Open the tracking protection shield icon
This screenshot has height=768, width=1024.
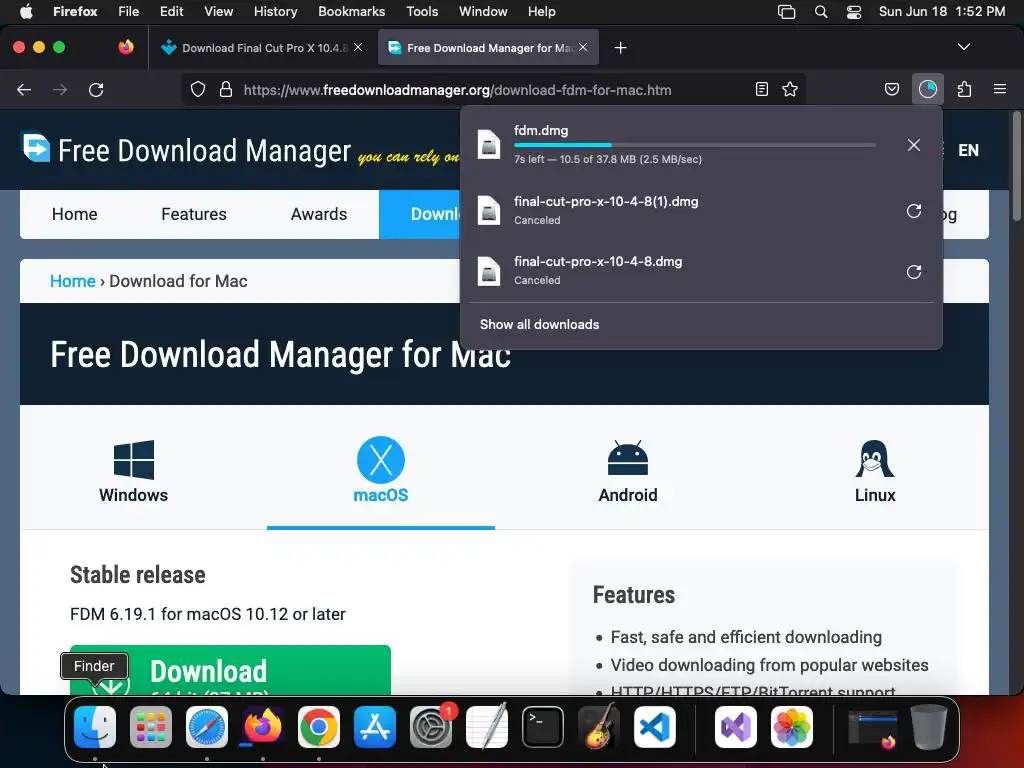pos(198,89)
